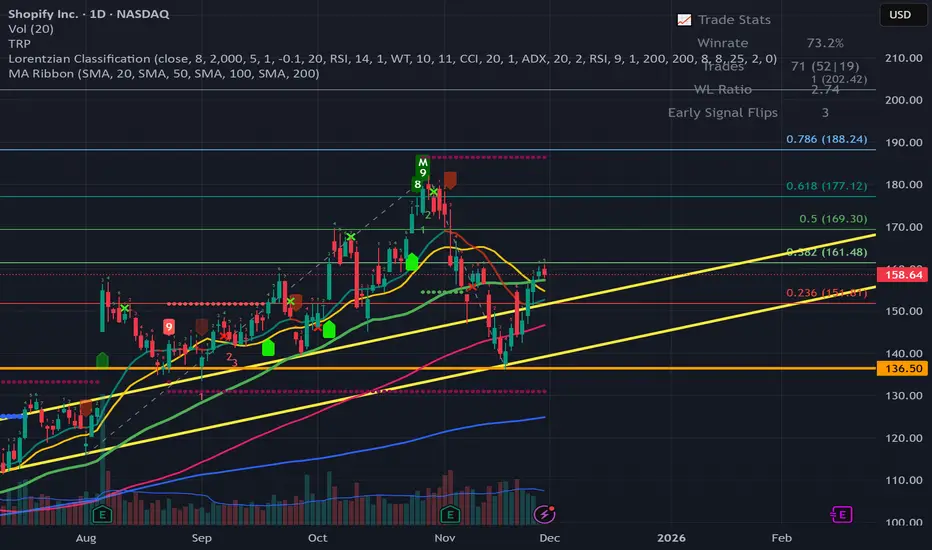Click the 120.00 price axis label
This screenshot has width=932, height=550.
point(903,438)
